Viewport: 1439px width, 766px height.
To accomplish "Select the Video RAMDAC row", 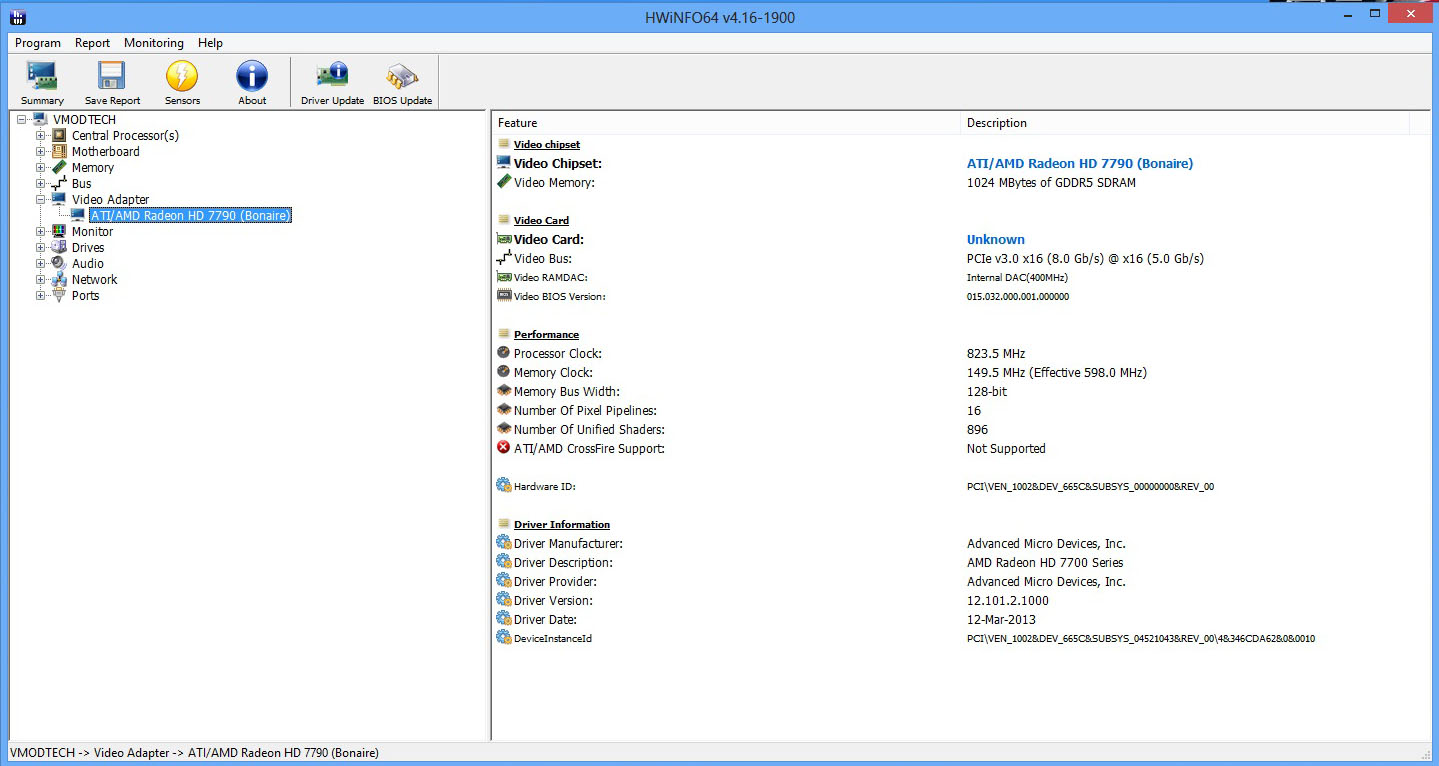I will [960, 277].
